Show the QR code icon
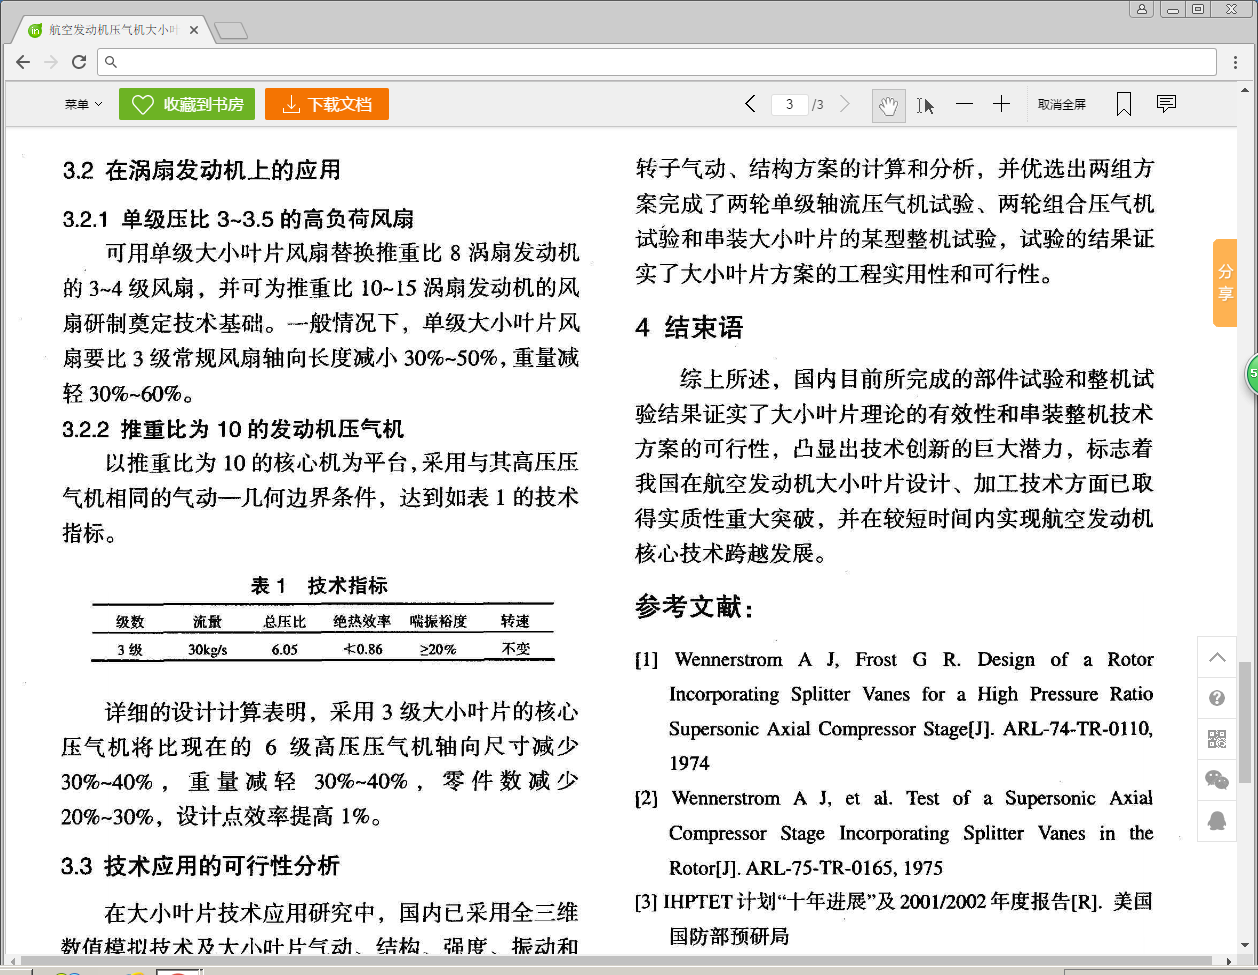The width and height of the screenshot is (1258, 975). pos(1217,739)
